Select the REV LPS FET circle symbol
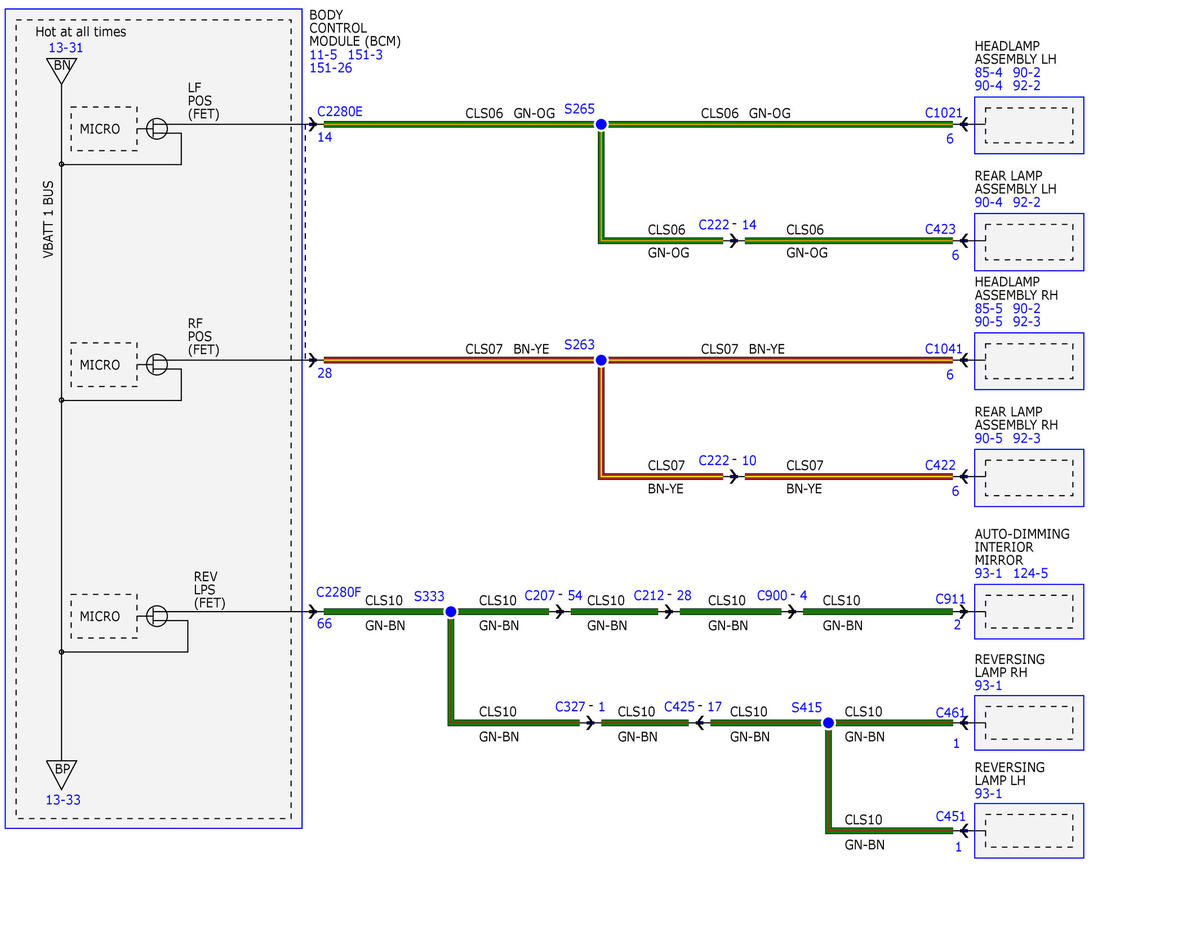This screenshot has width=1200, height=927. [x=157, y=616]
